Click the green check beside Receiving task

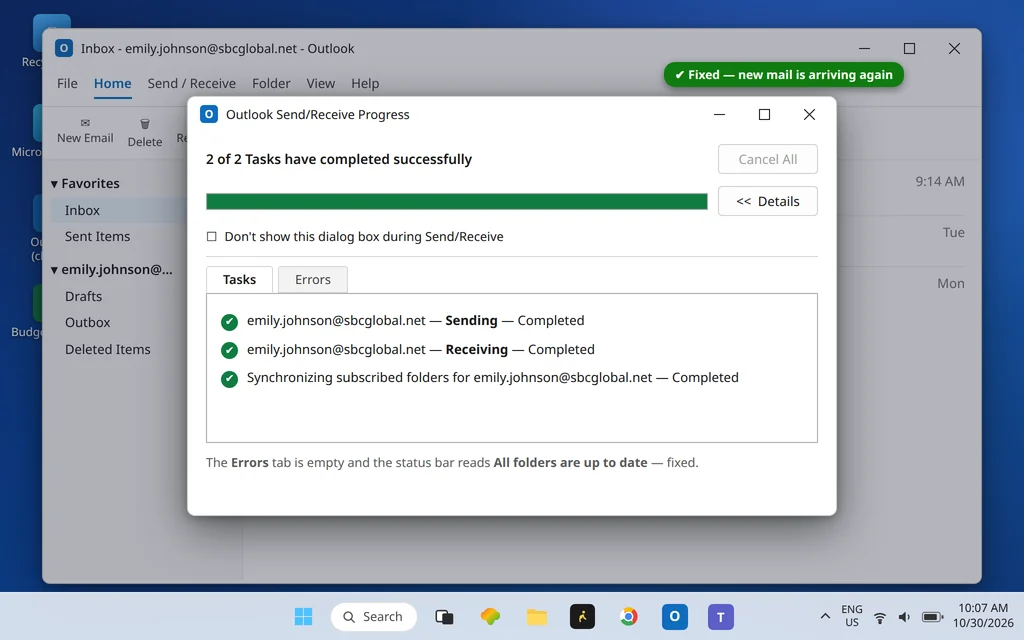(x=229, y=350)
